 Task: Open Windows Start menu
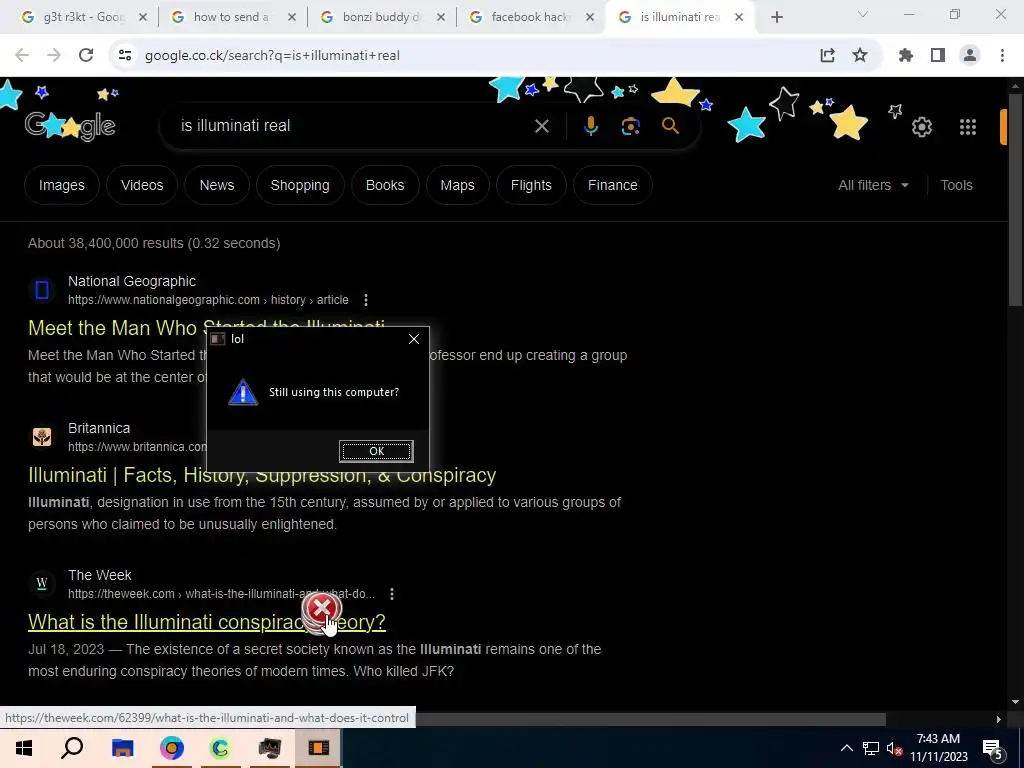coord(24,748)
